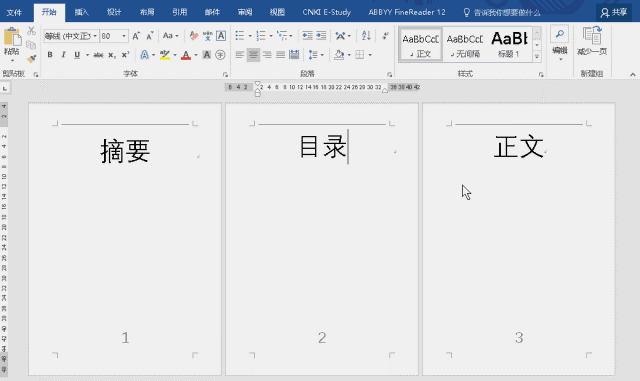The width and height of the screenshot is (640, 381).
Task: Click the 告诉我你想要做什么 search box
Action: tap(502, 13)
